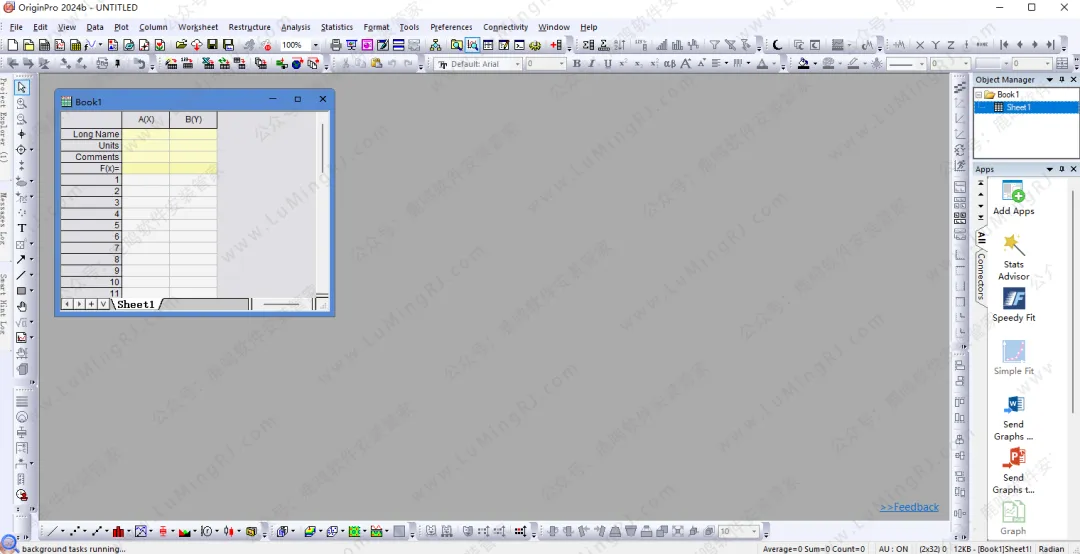The height and width of the screenshot is (554, 1080).
Task: Launch the Speedy Fit app
Action: coord(1013,304)
